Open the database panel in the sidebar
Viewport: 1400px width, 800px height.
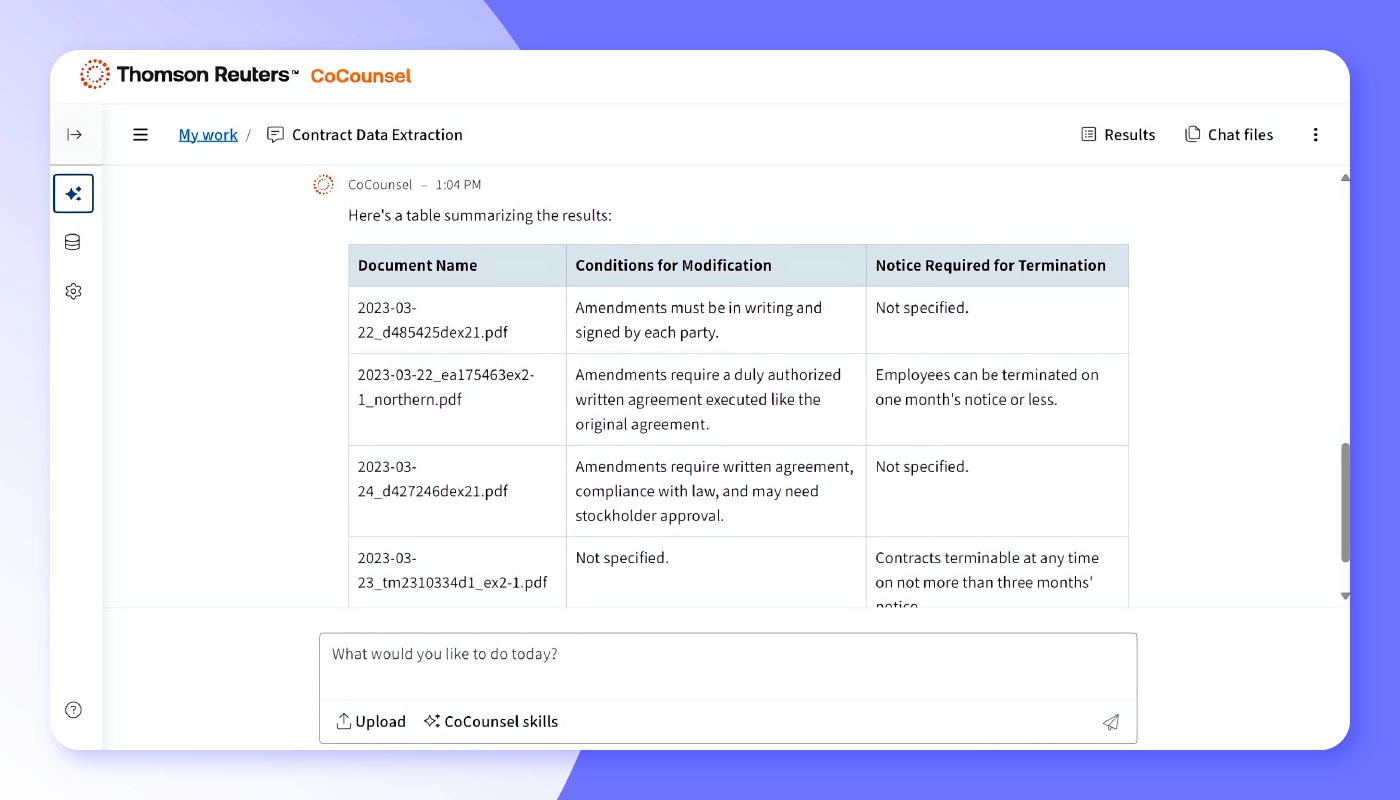[x=72, y=241]
